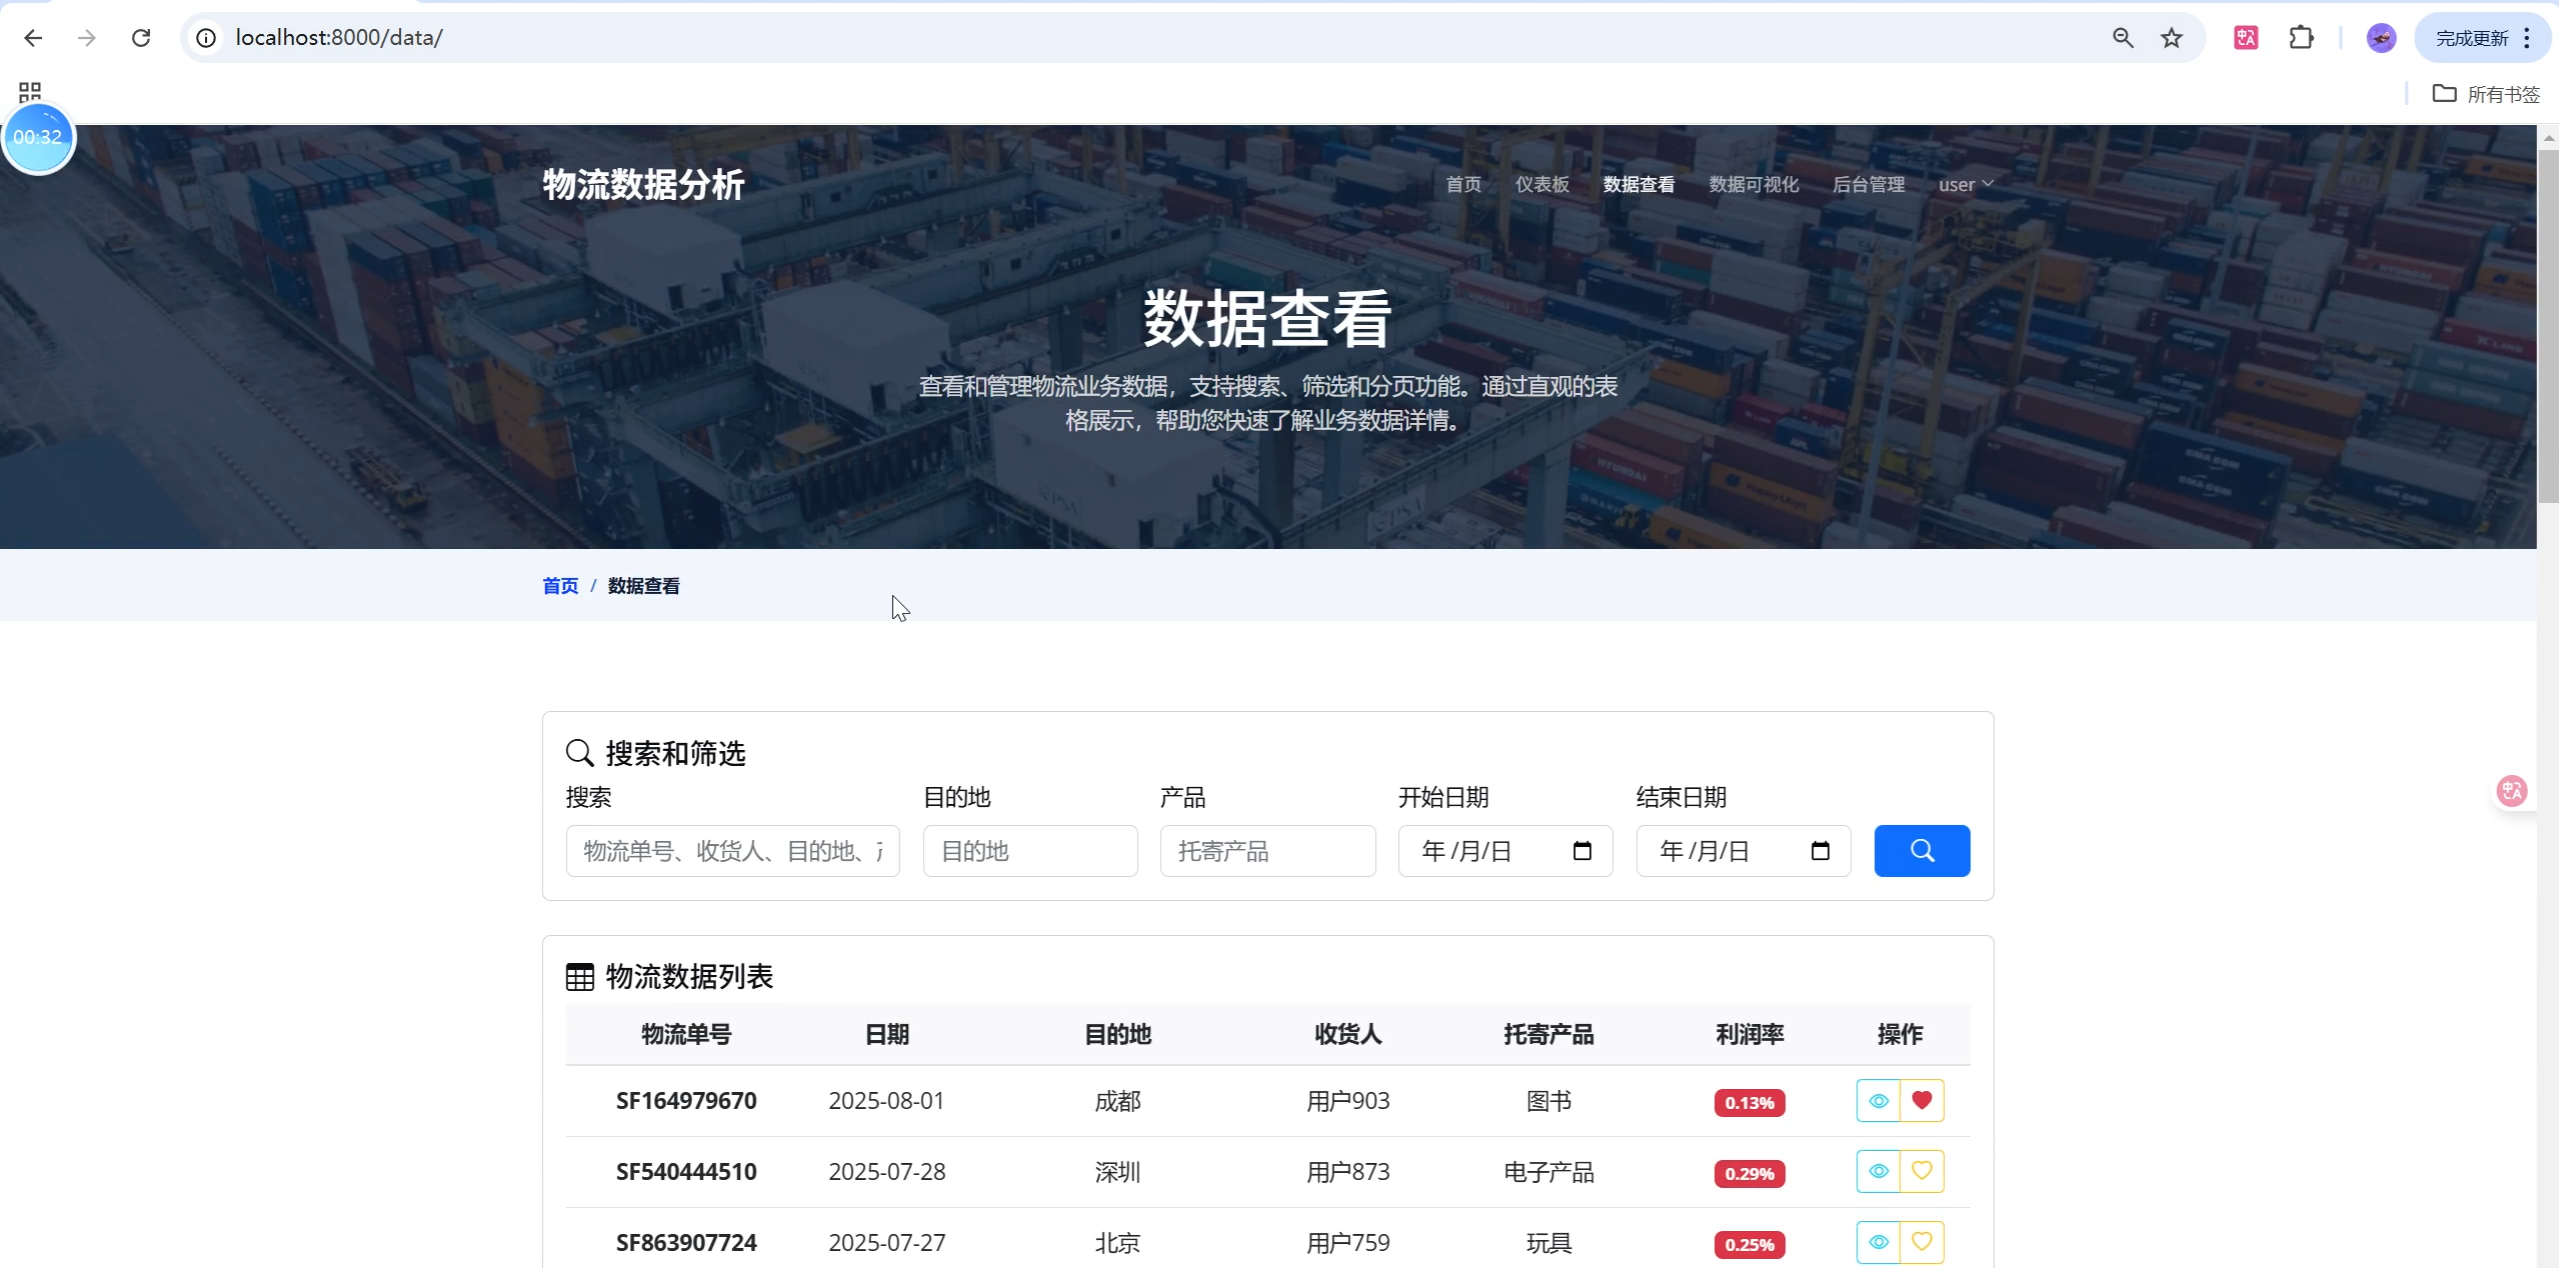The height and width of the screenshot is (1268, 2559).
Task: View details for SF164979670 via eye icon
Action: coord(1878,1101)
